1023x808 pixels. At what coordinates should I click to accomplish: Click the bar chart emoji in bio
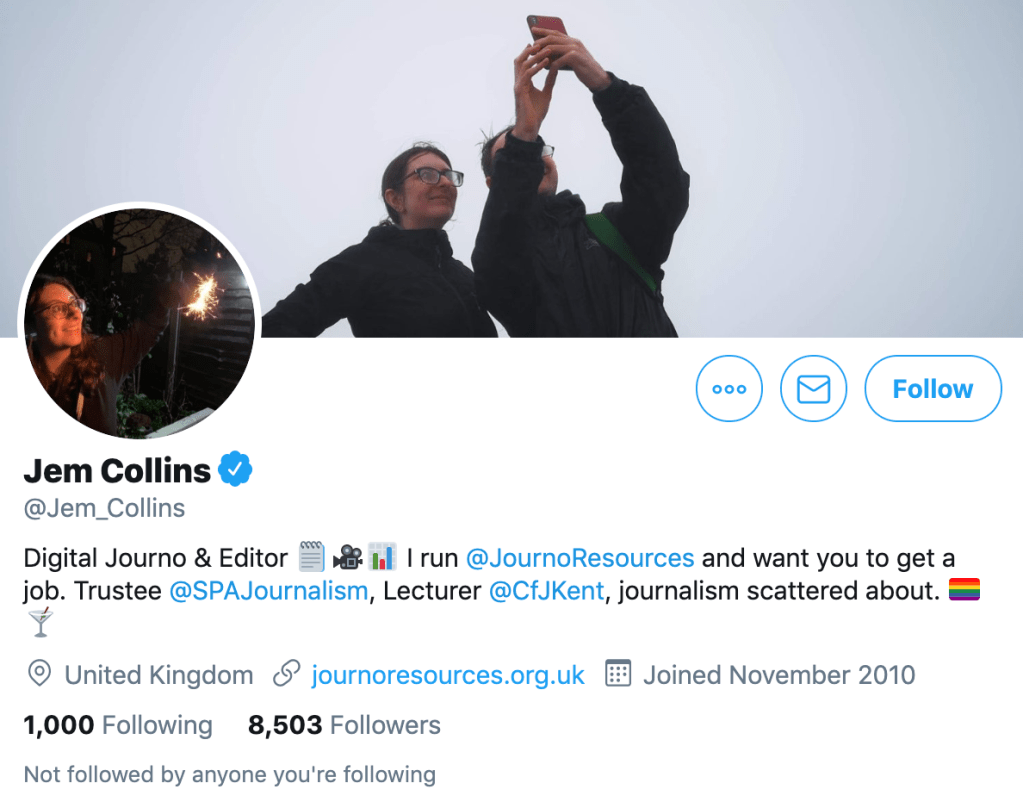pos(381,557)
